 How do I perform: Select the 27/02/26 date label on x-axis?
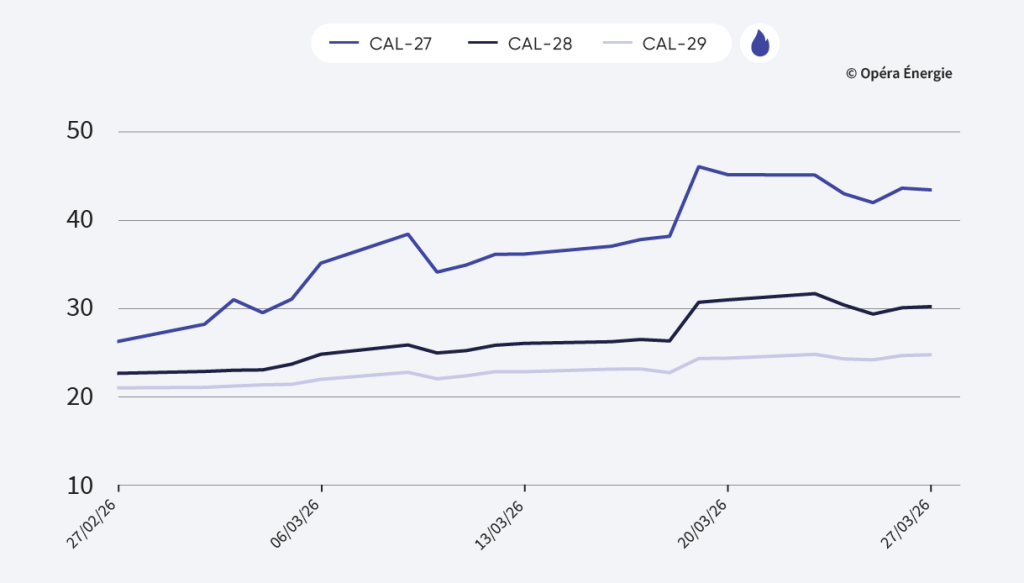click(93, 522)
